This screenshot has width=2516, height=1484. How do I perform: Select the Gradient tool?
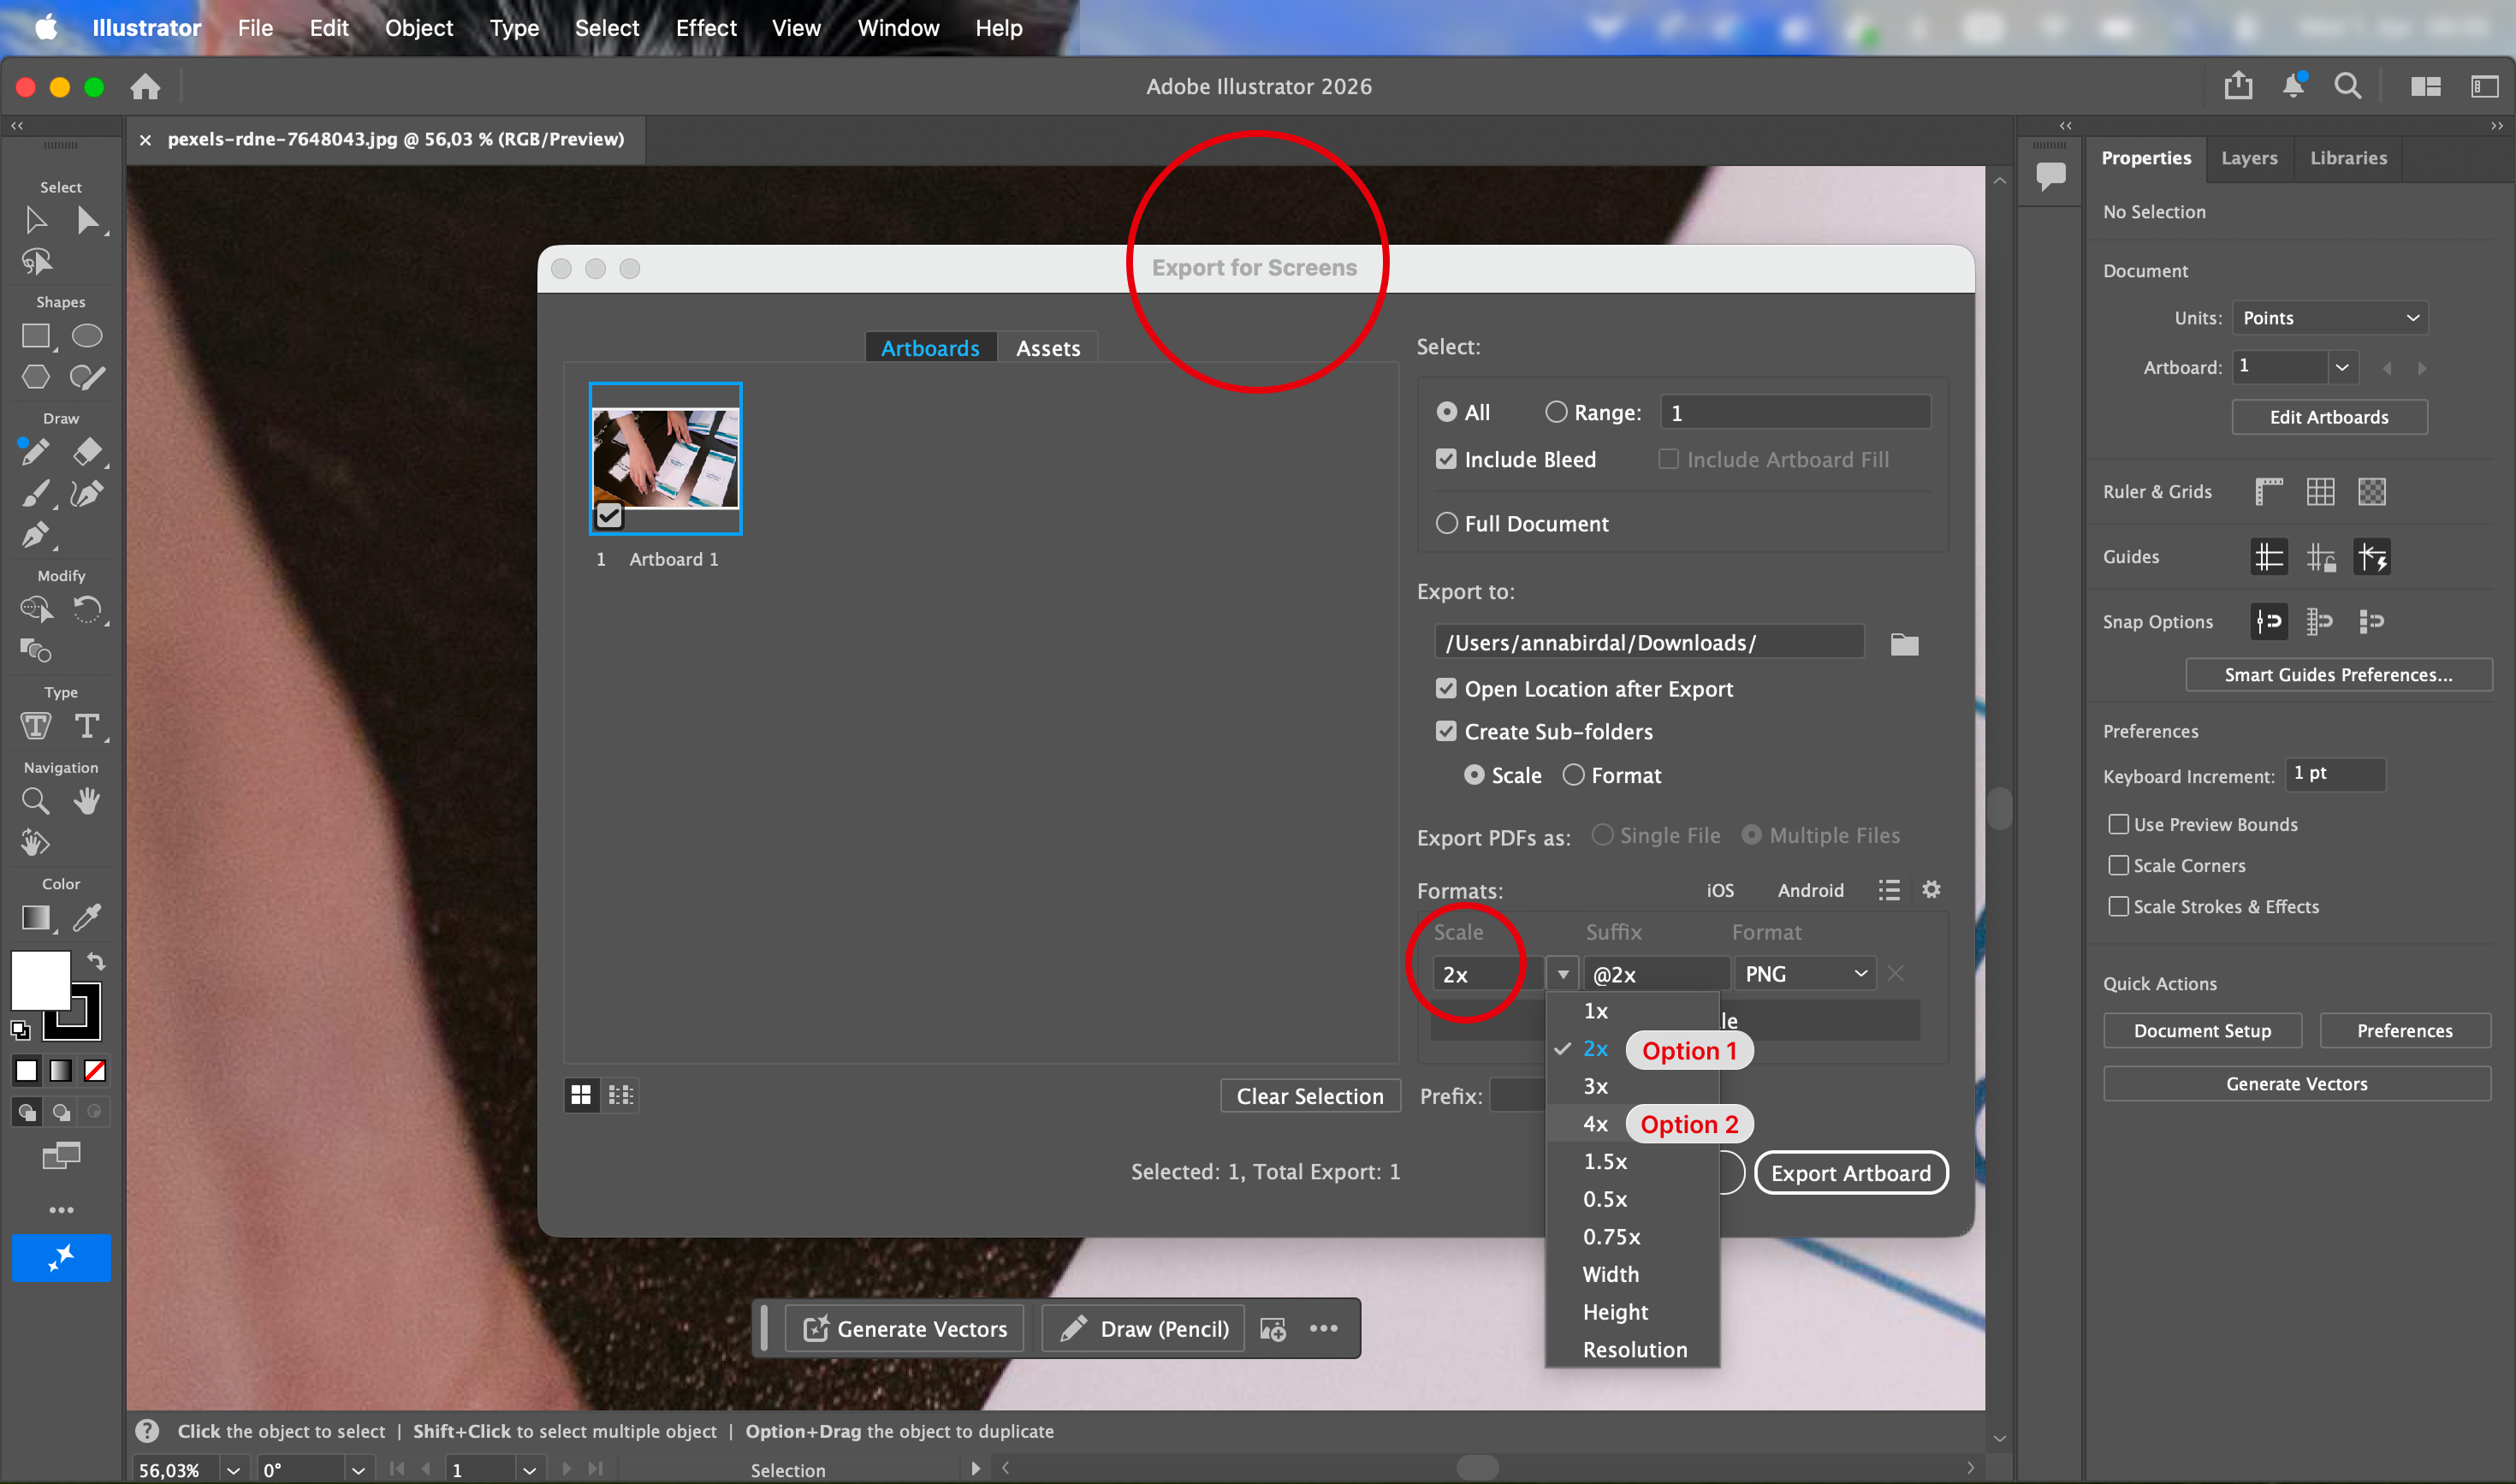(x=36, y=917)
